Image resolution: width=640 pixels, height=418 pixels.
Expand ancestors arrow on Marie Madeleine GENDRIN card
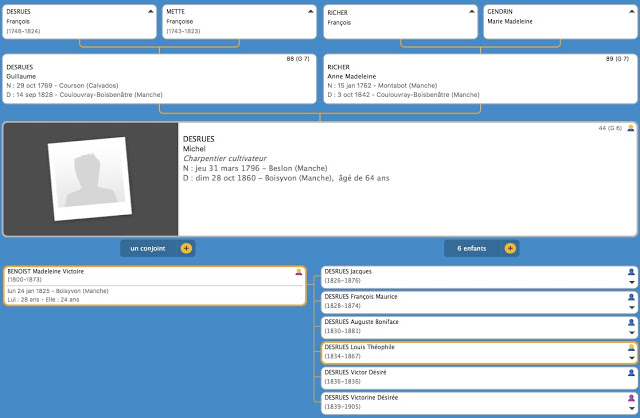pos(630,11)
